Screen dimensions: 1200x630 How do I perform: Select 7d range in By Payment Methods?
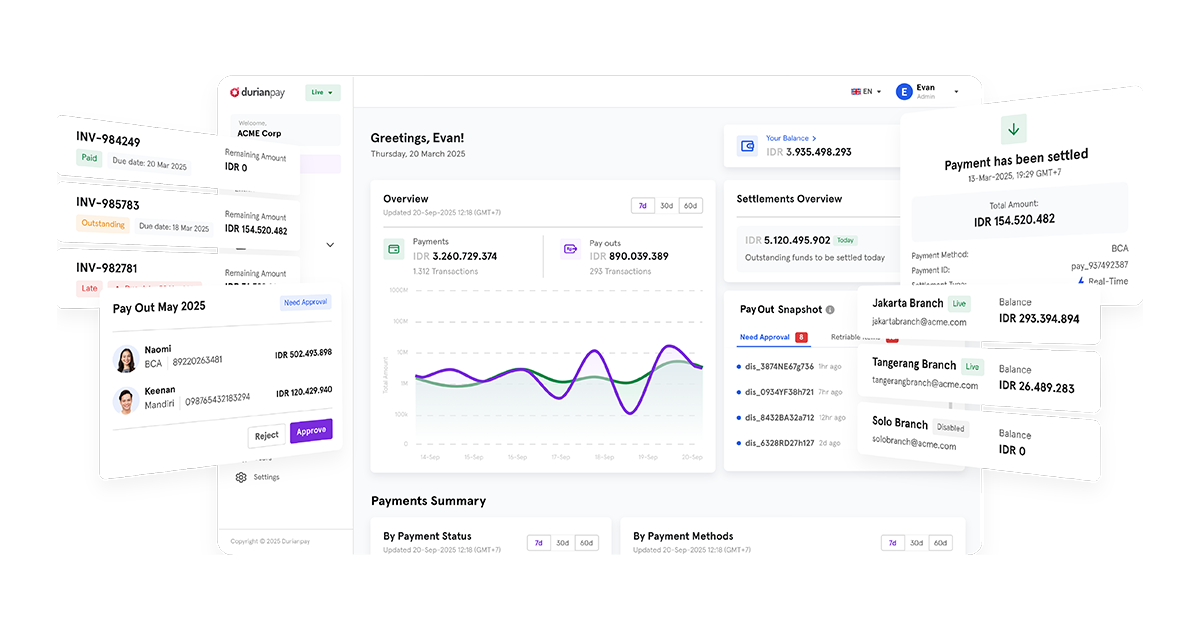coord(892,543)
